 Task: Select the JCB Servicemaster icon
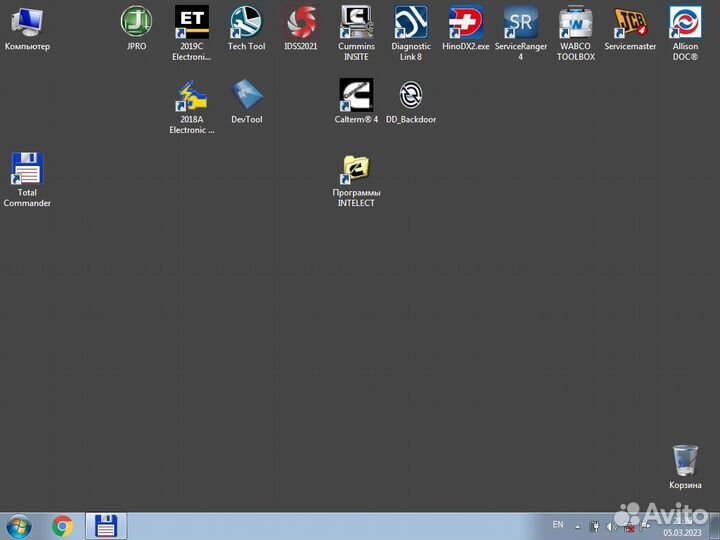point(630,22)
